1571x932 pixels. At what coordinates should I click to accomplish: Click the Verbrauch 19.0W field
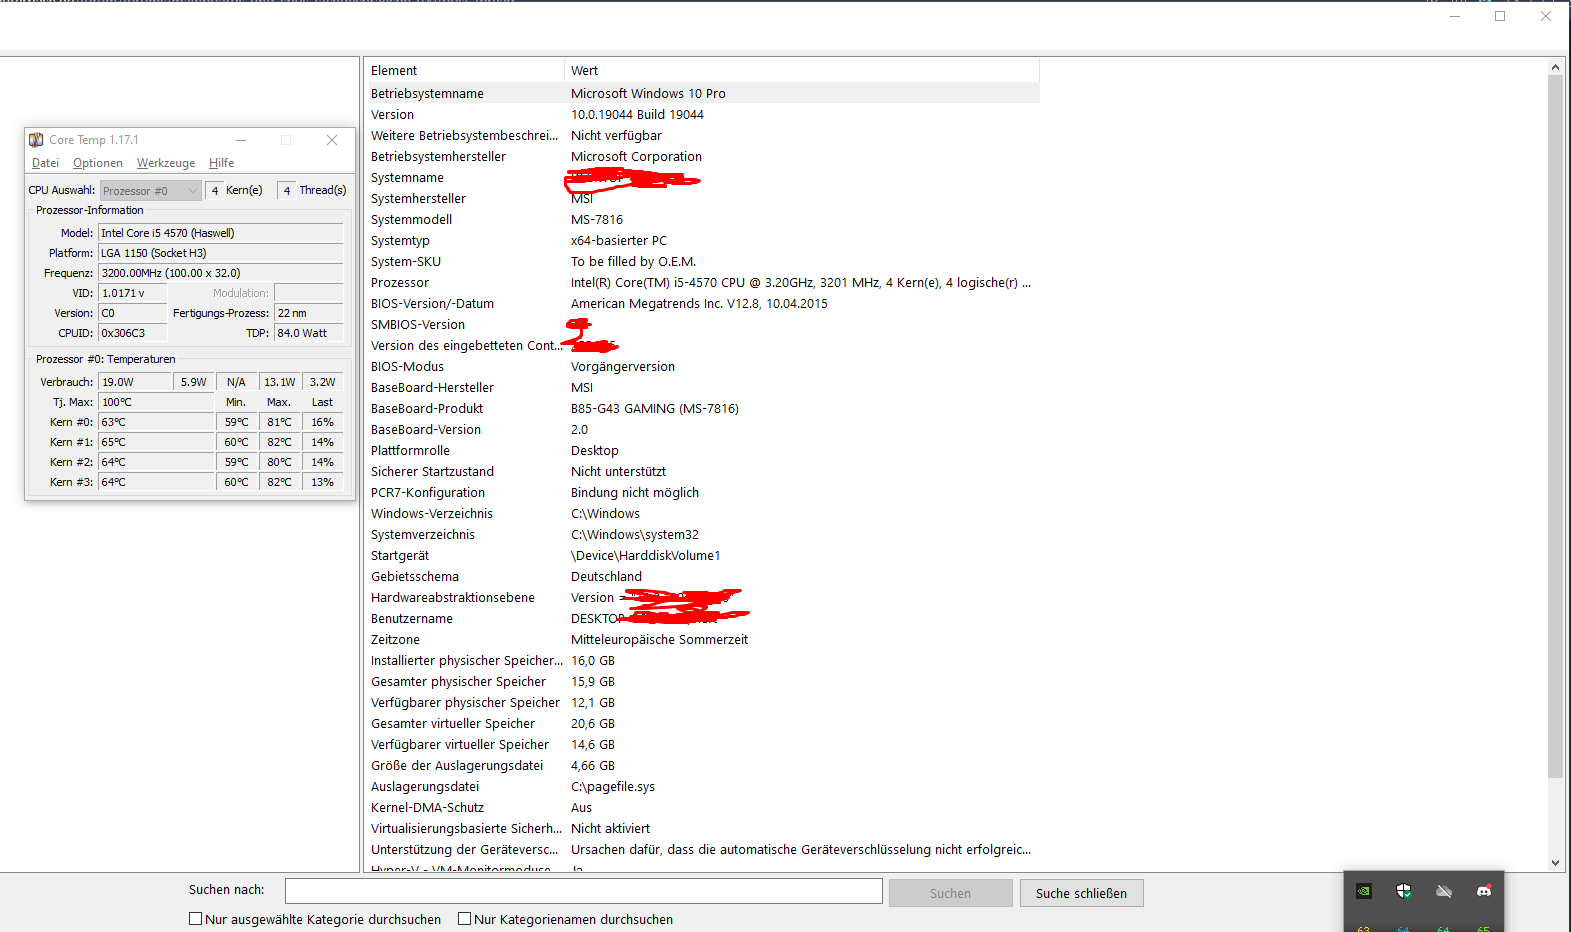pyautogui.click(x=134, y=382)
